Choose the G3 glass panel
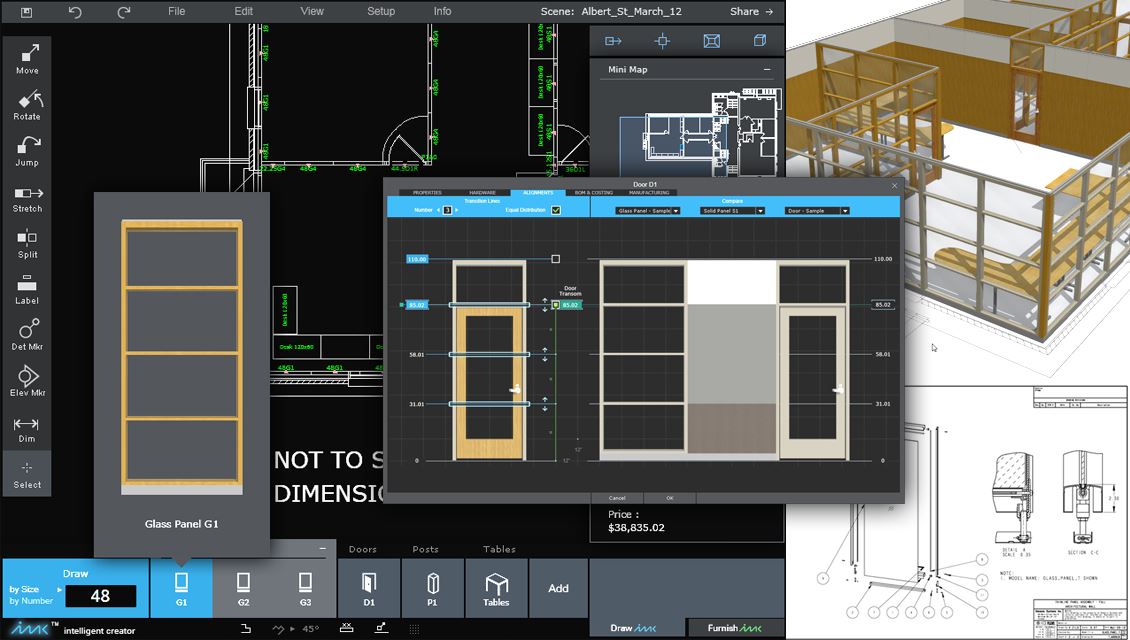 (x=306, y=588)
